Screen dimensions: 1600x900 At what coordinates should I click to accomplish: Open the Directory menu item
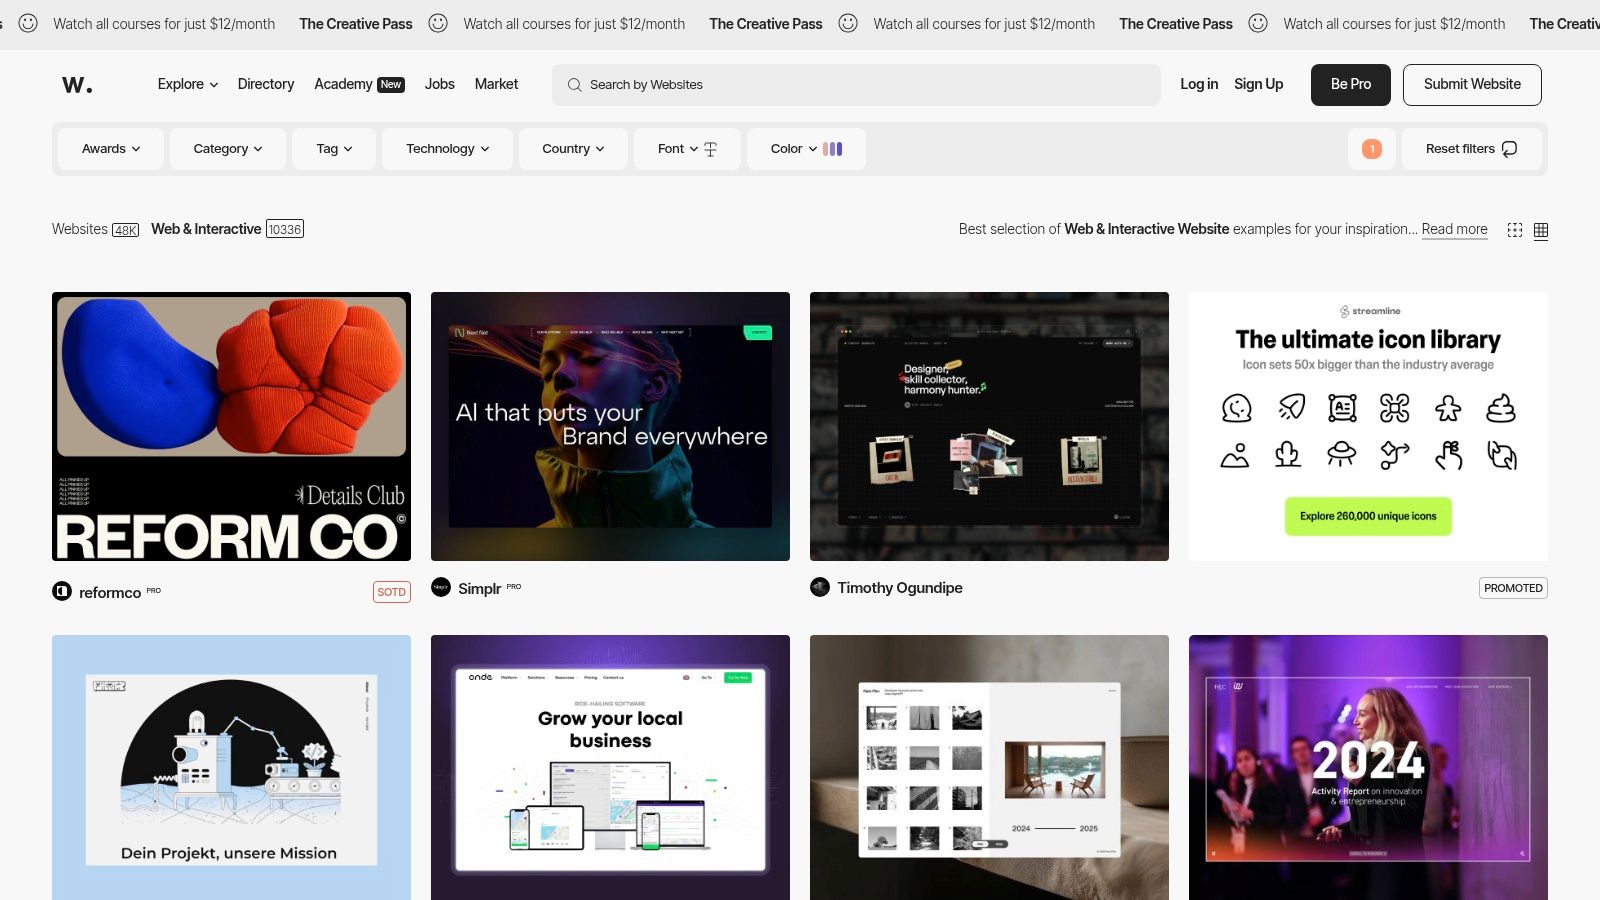[x=266, y=84]
